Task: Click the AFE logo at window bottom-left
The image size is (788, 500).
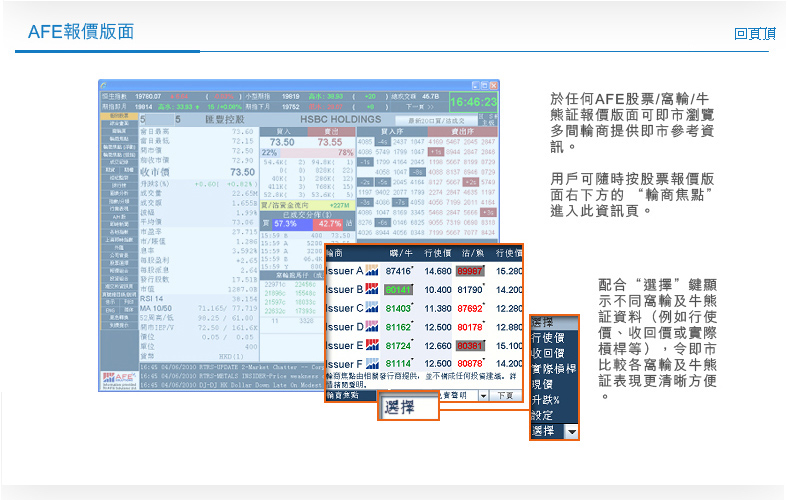Action: pyautogui.click(x=119, y=380)
